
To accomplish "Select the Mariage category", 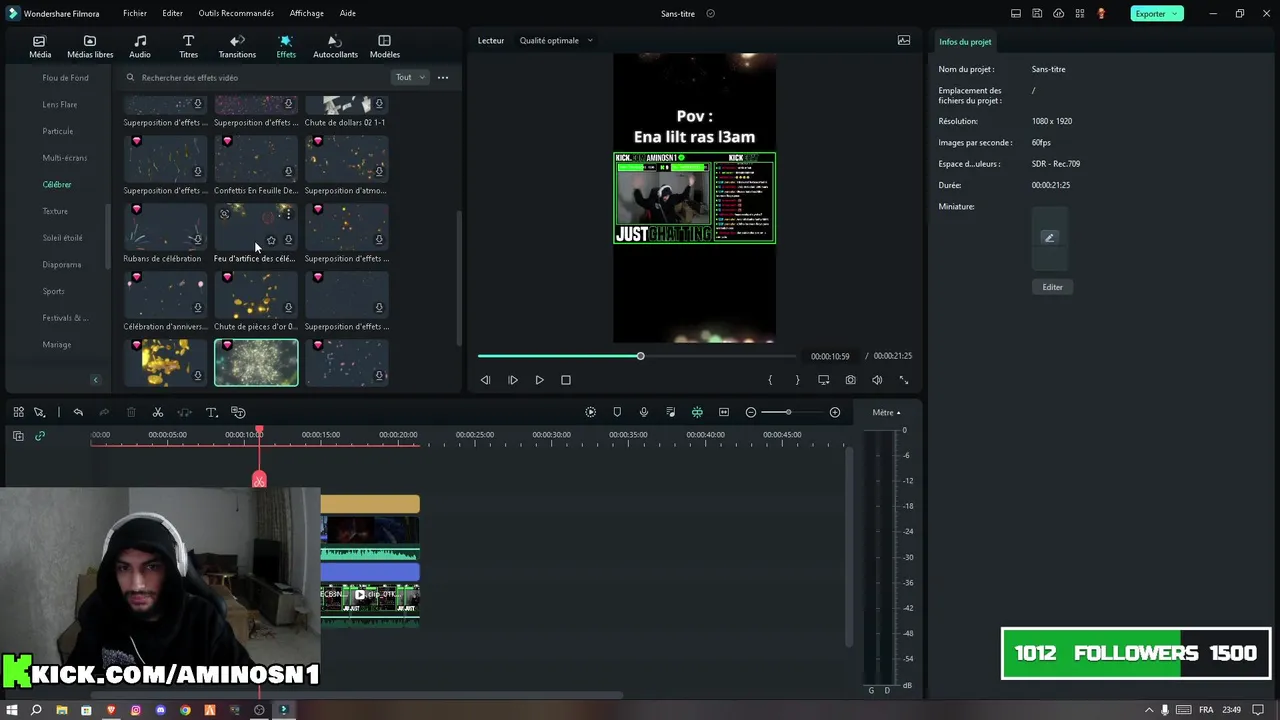I will 56,345.
